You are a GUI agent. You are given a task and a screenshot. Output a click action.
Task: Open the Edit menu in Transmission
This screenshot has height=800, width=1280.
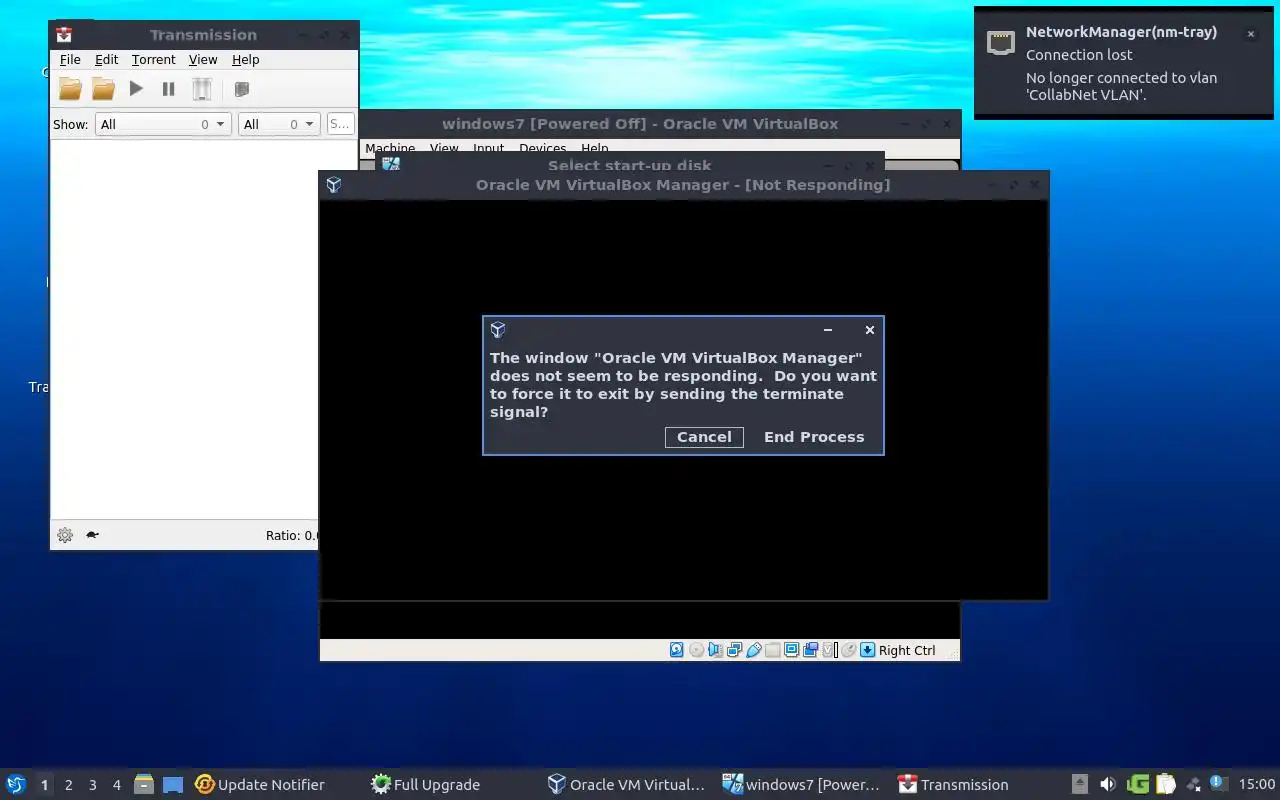pos(106,60)
